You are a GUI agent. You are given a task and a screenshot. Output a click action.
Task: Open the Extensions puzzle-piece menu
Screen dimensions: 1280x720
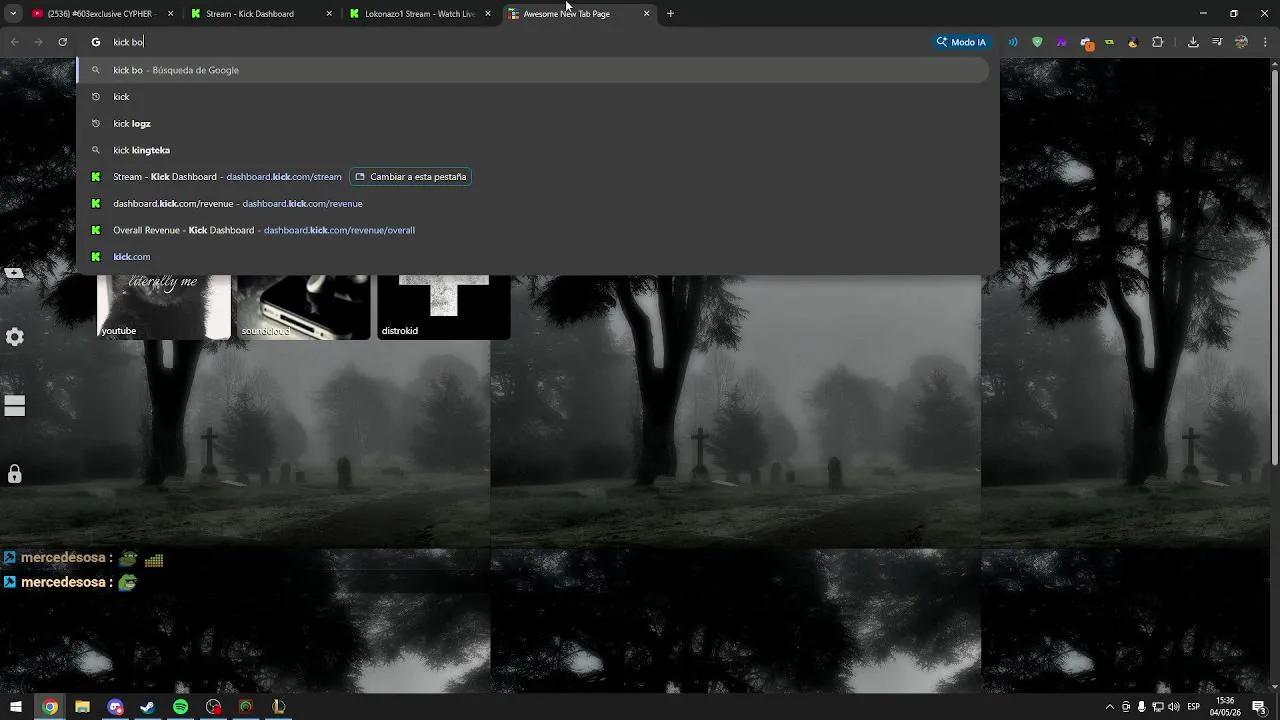(x=1158, y=42)
